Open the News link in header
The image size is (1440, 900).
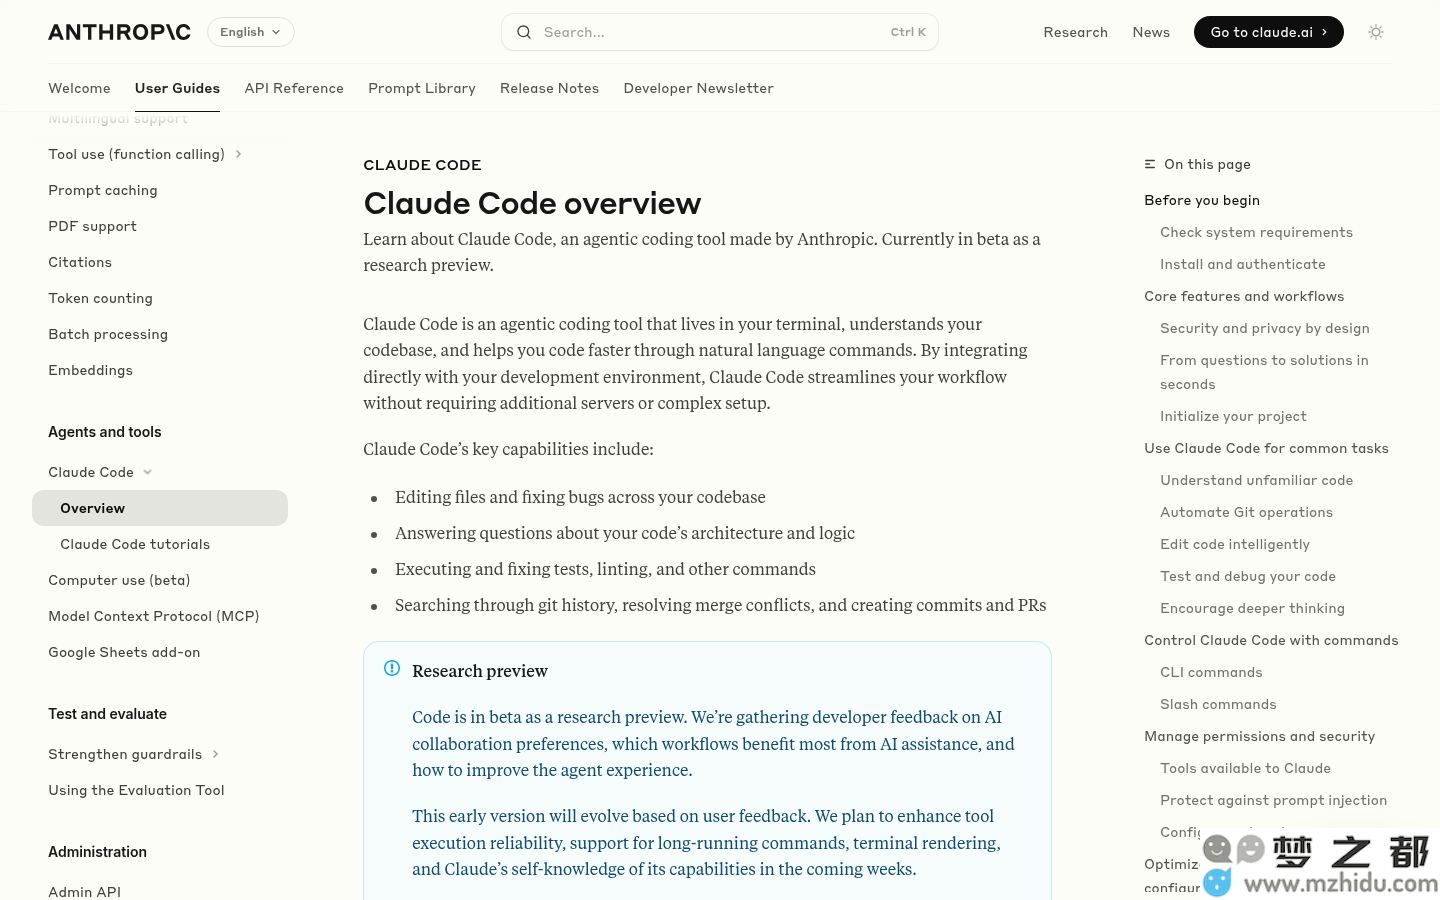[1151, 32]
